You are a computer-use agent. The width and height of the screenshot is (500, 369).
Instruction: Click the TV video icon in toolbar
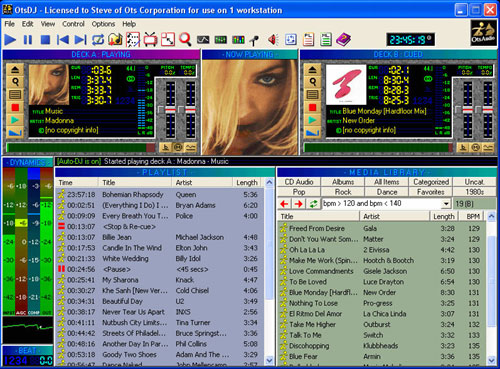151,40
